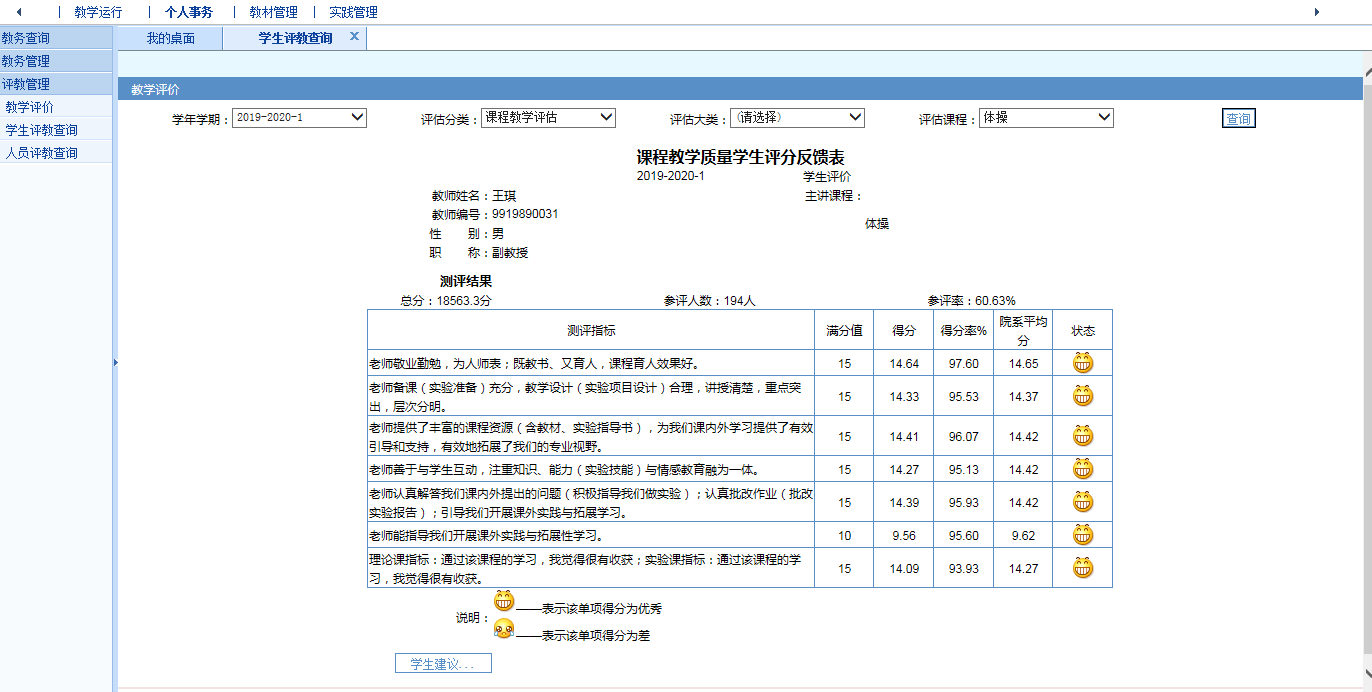
Task: Collapse the left sidebar splitter handle
Action: click(115, 362)
